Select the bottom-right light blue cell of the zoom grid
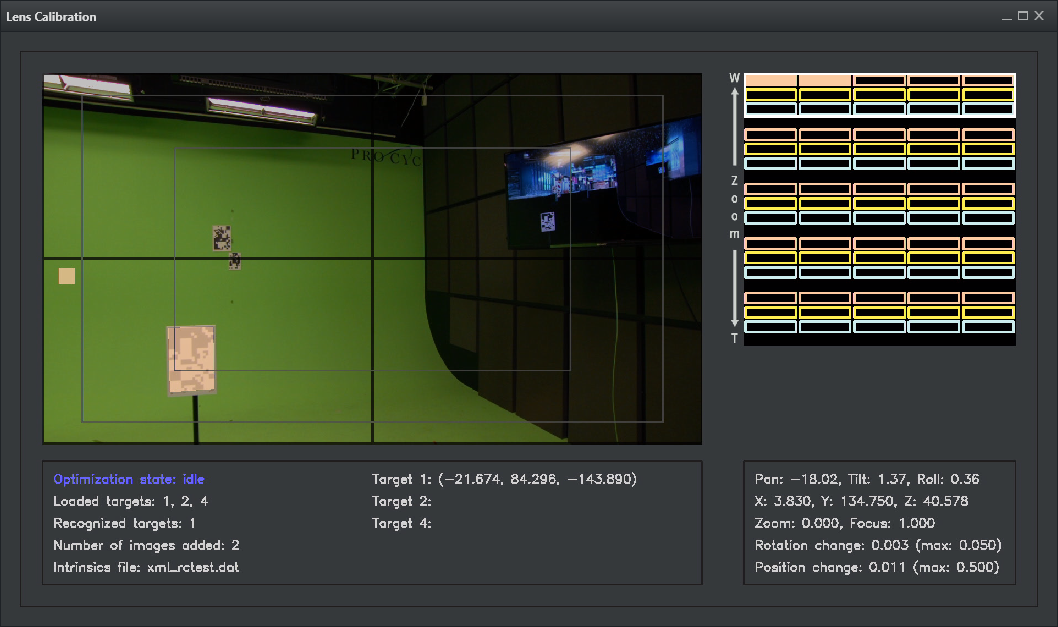The width and height of the screenshot is (1058, 627). click(x=987, y=327)
